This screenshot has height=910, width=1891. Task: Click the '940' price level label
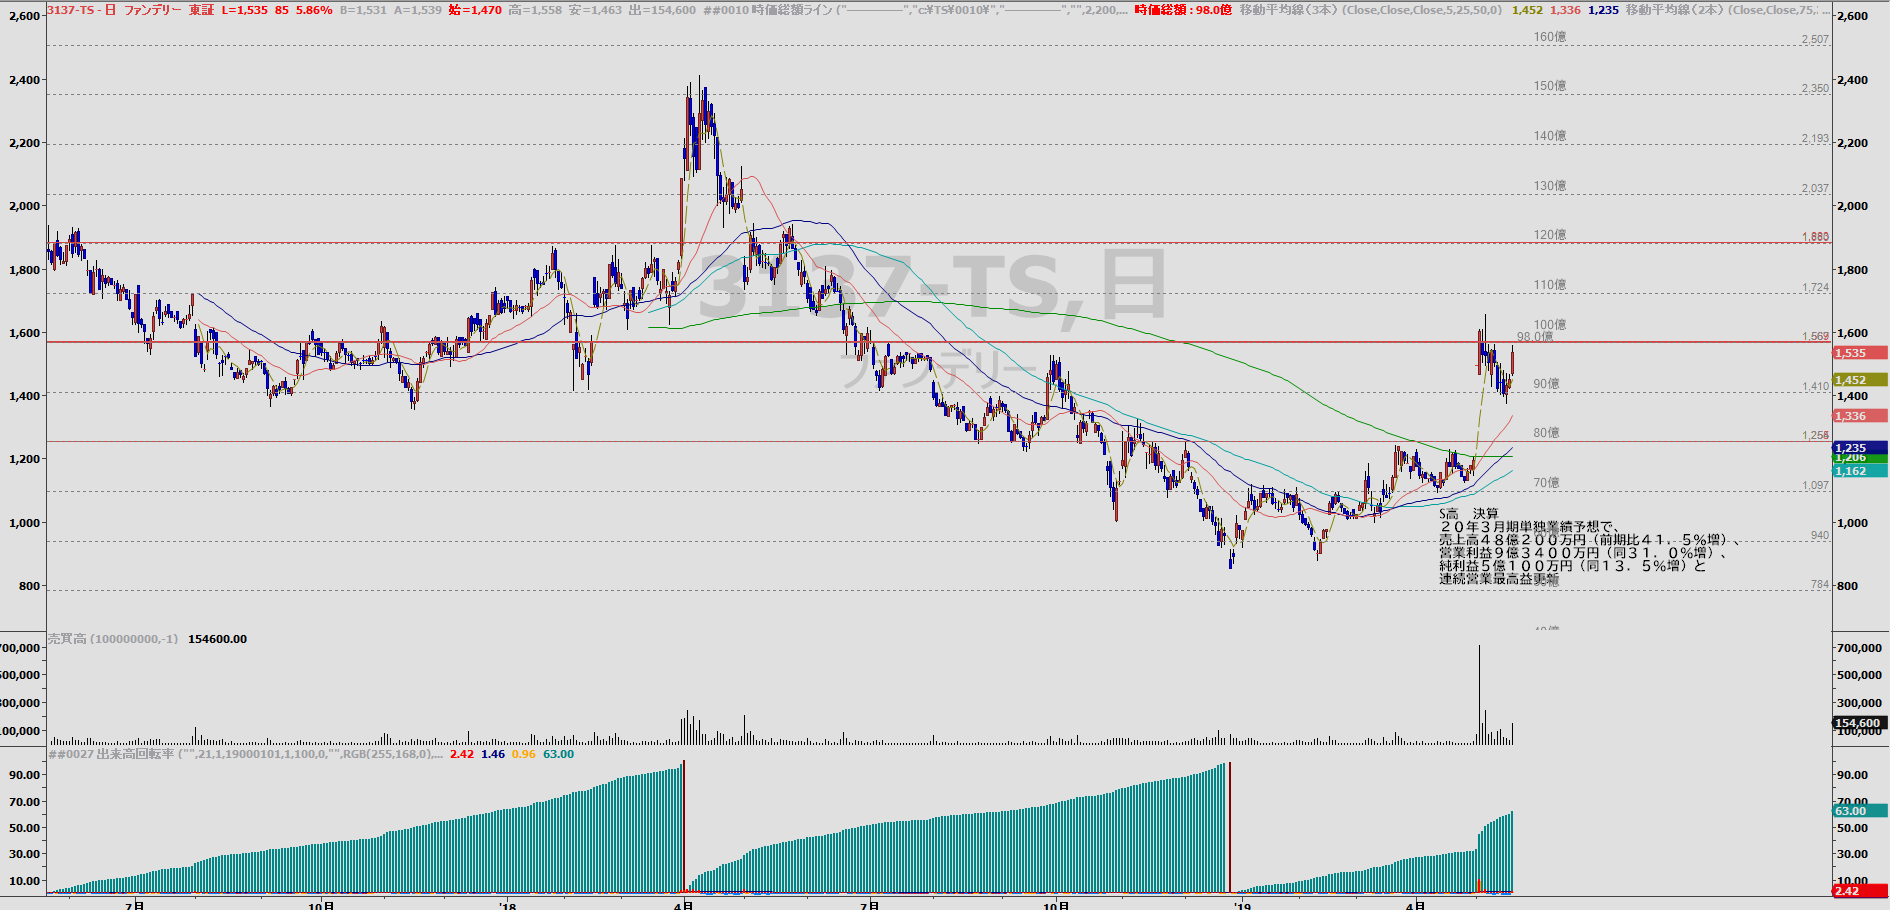1820,536
